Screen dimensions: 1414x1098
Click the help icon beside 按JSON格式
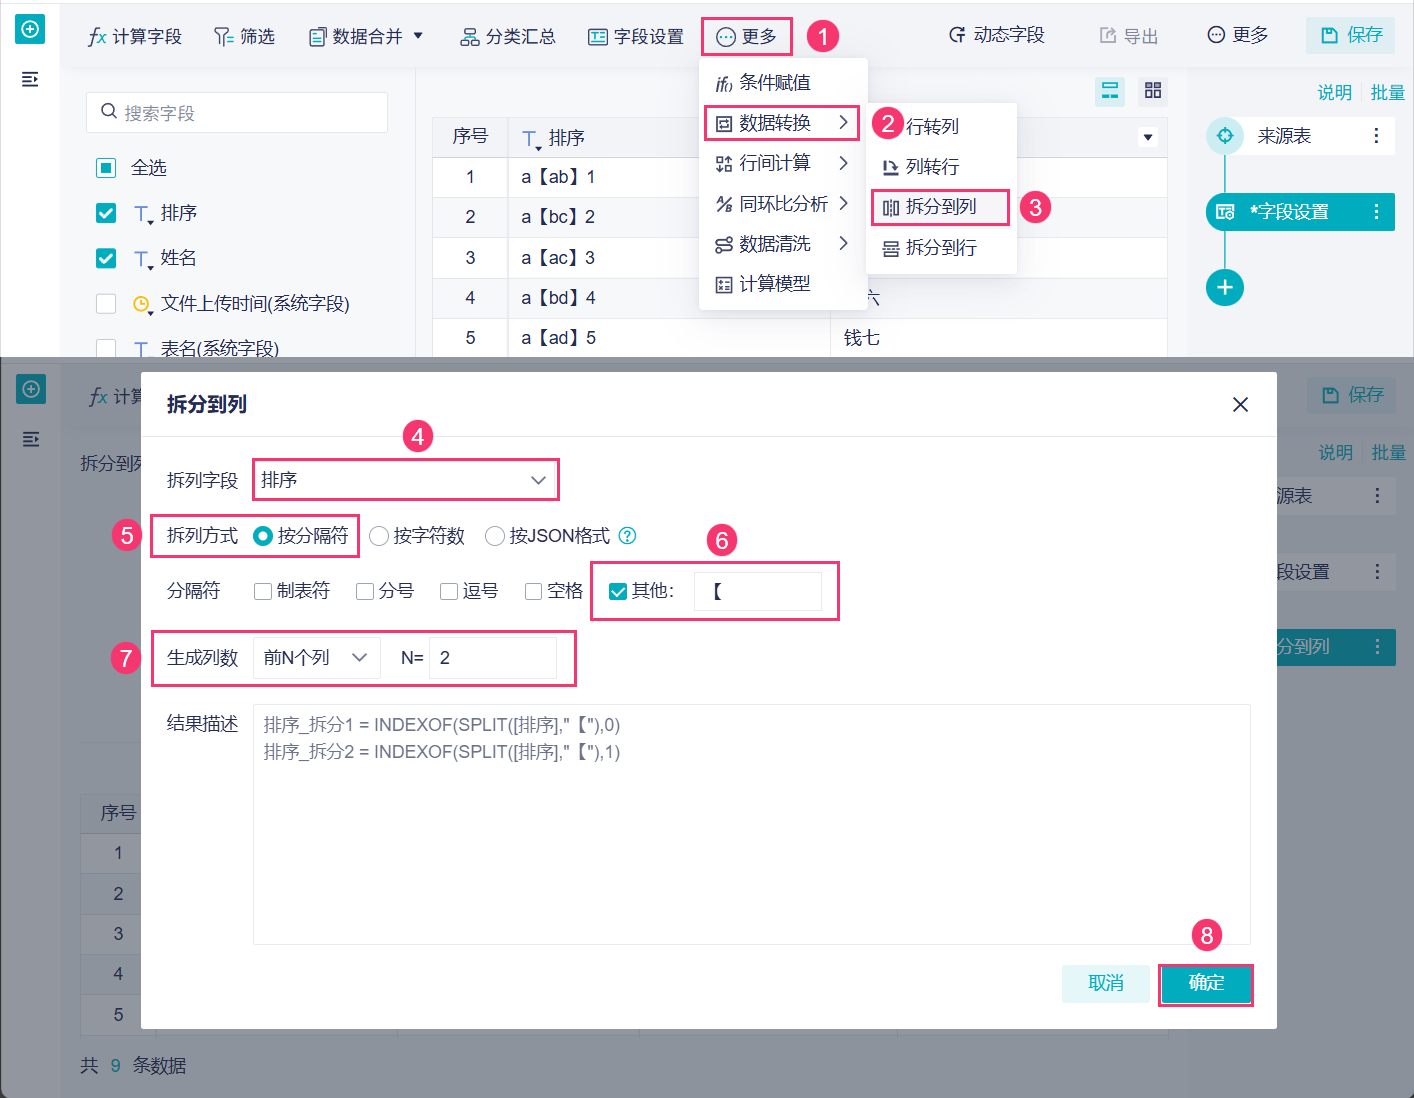click(x=627, y=536)
